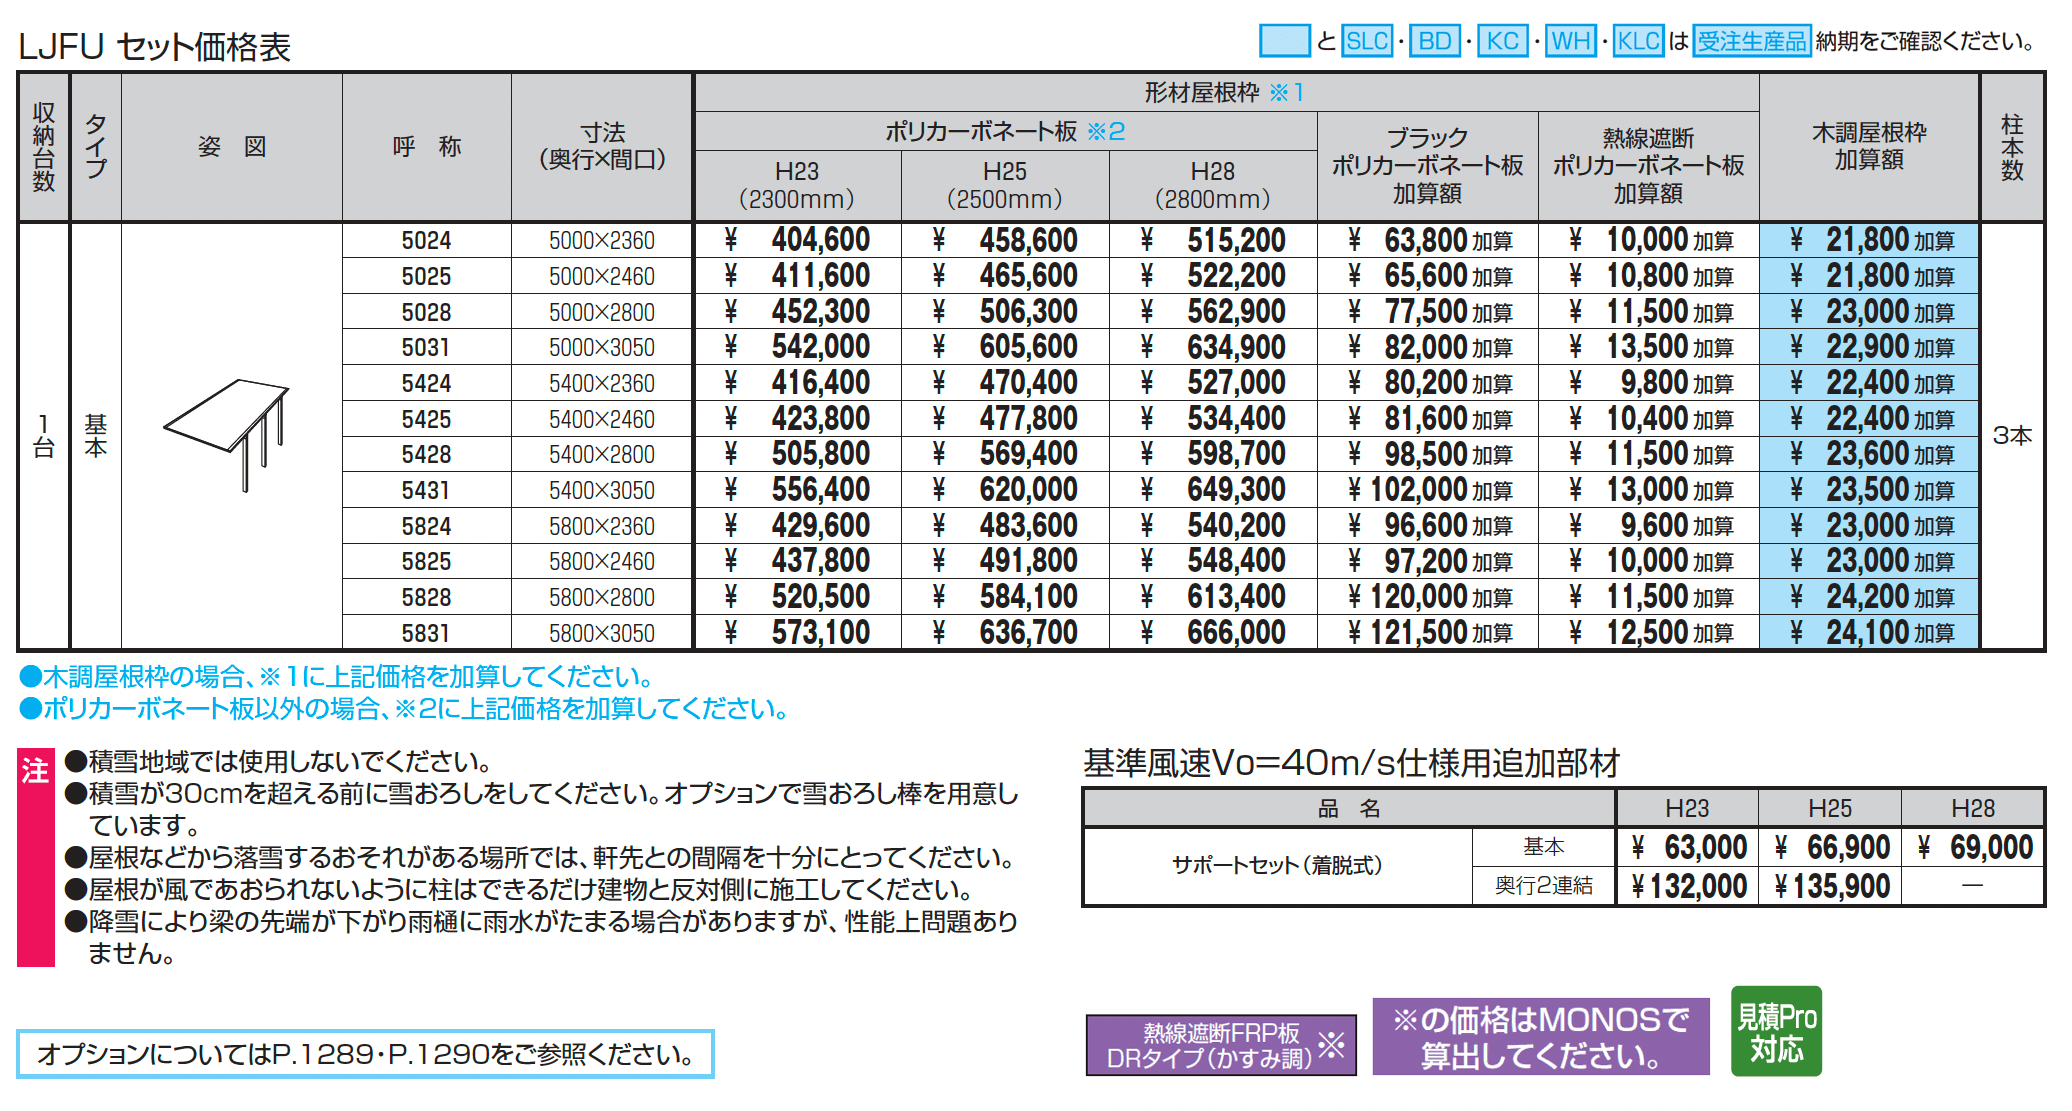Image resolution: width=2072 pixels, height=1111 pixels.
Task: Click price ¥470,400 for 5424 H25
Action: point(1005,383)
